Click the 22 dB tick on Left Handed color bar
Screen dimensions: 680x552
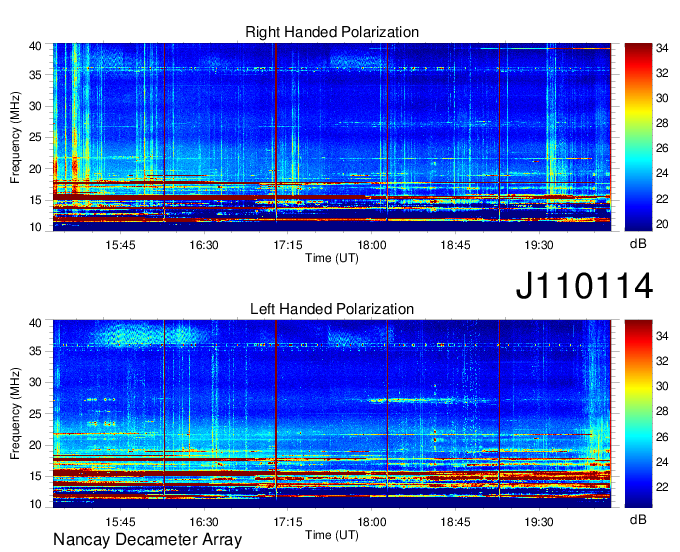point(662,487)
